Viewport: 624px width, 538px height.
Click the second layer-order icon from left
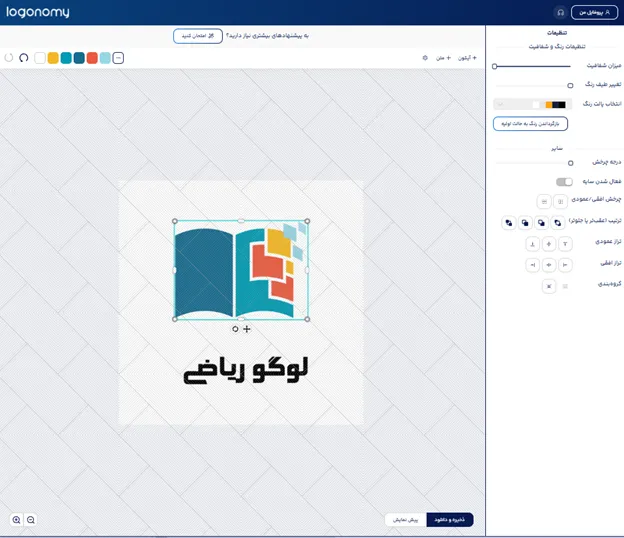coord(525,223)
